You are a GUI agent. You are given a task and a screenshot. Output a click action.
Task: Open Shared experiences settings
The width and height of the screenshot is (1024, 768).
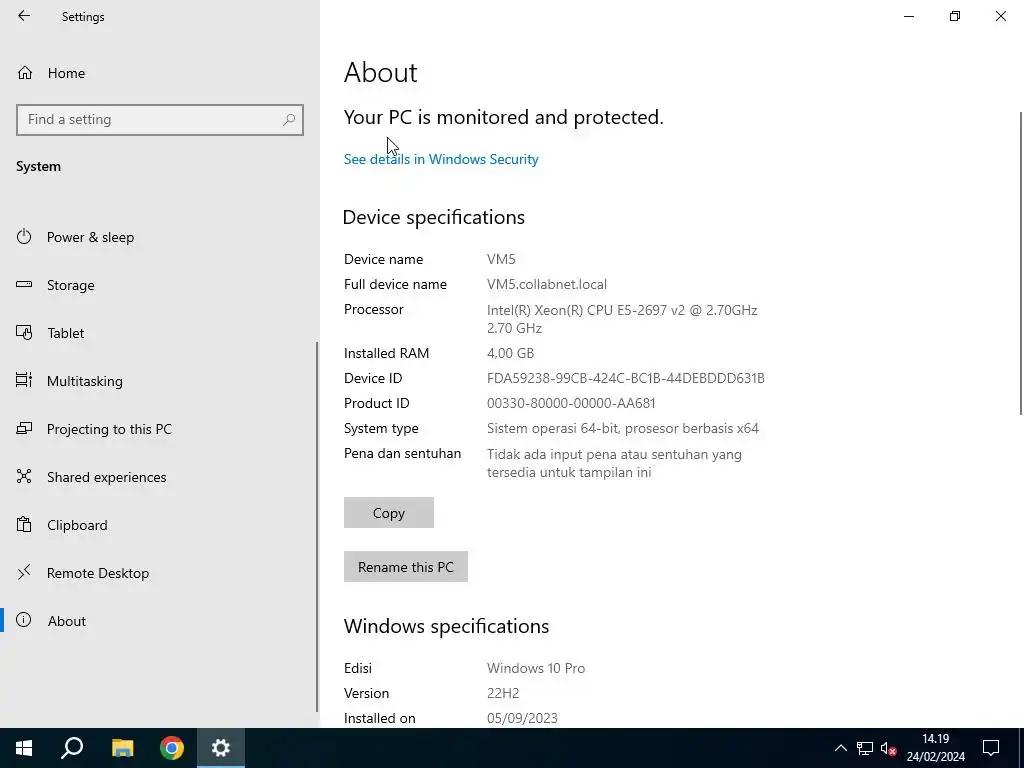pos(160,477)
